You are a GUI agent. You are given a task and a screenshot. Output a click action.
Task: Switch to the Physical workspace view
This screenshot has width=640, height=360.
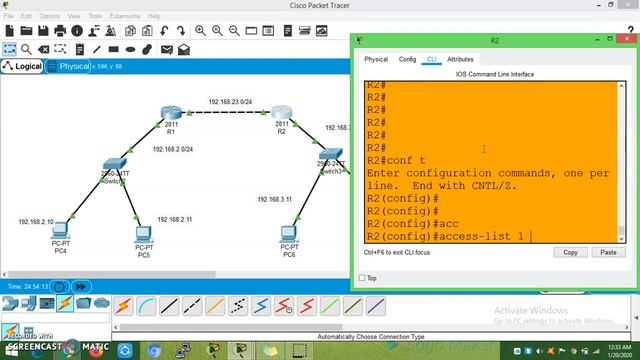(68, 66)
